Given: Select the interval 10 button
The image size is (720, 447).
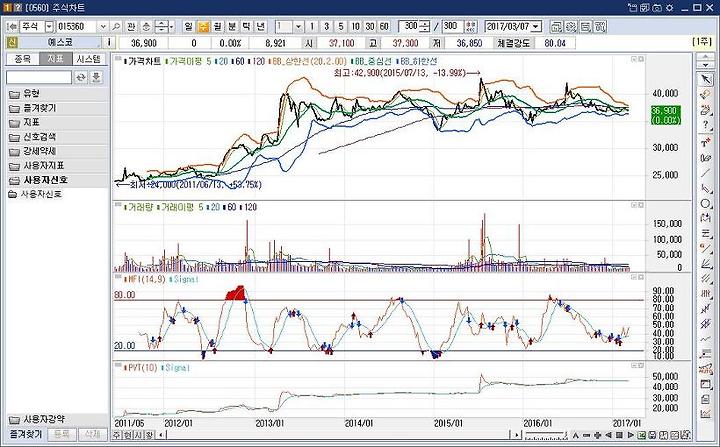Looking at the screenshot, I should coord(355,26).
